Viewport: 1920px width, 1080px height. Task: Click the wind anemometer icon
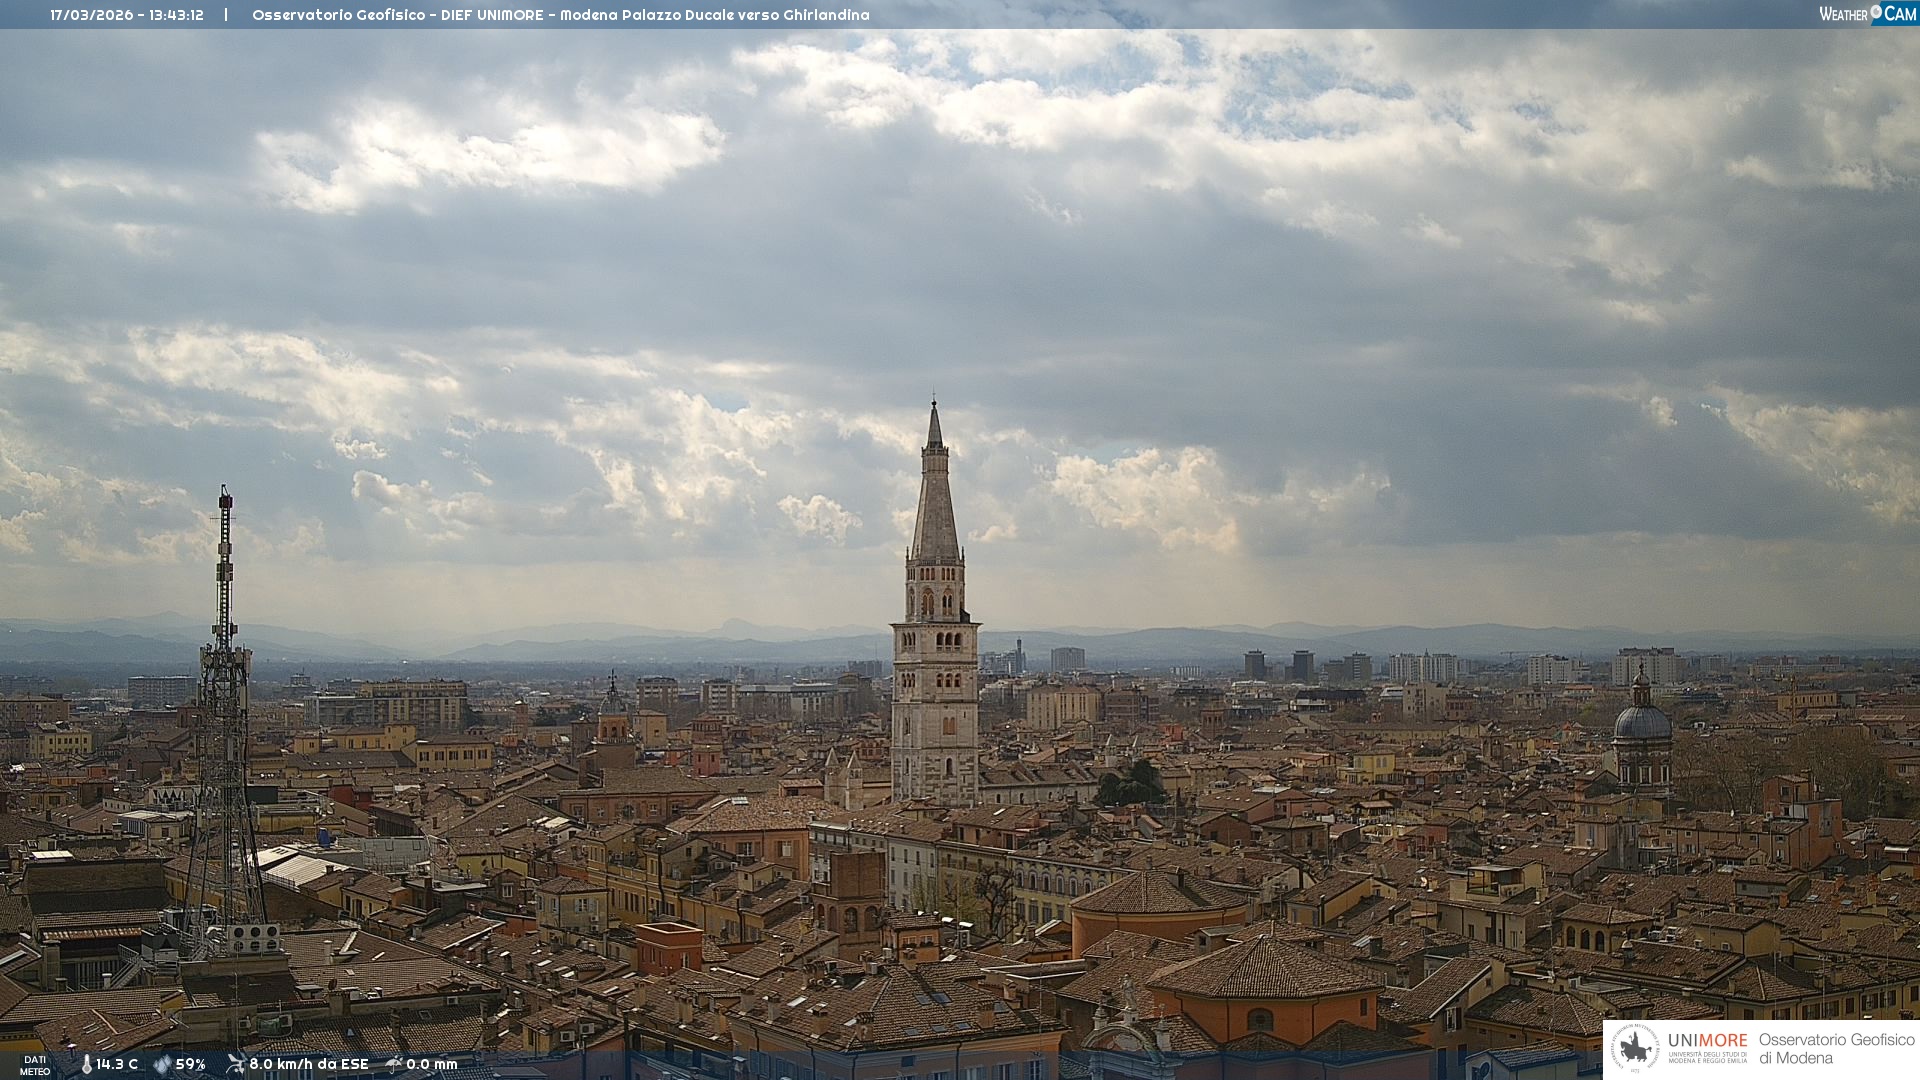(235, 1064)
